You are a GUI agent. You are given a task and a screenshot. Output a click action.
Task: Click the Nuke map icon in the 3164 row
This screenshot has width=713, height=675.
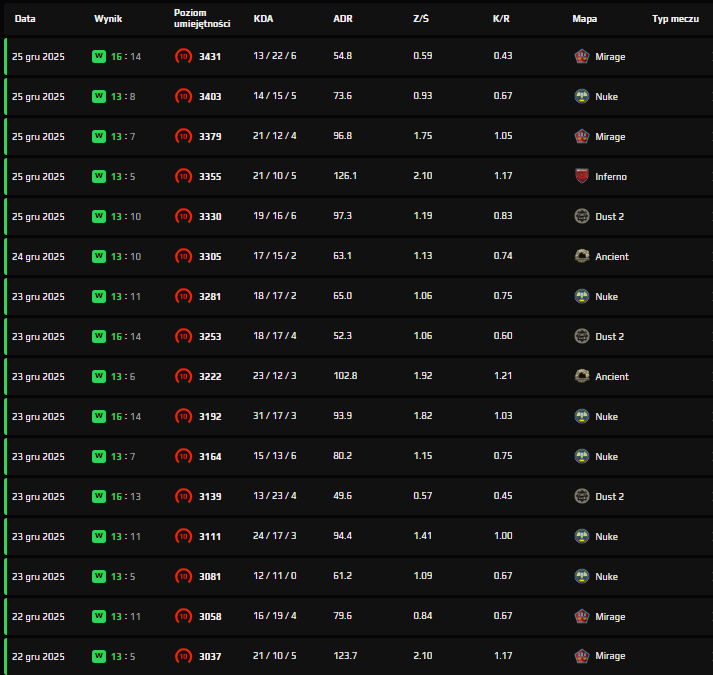[x=582, y=457]
